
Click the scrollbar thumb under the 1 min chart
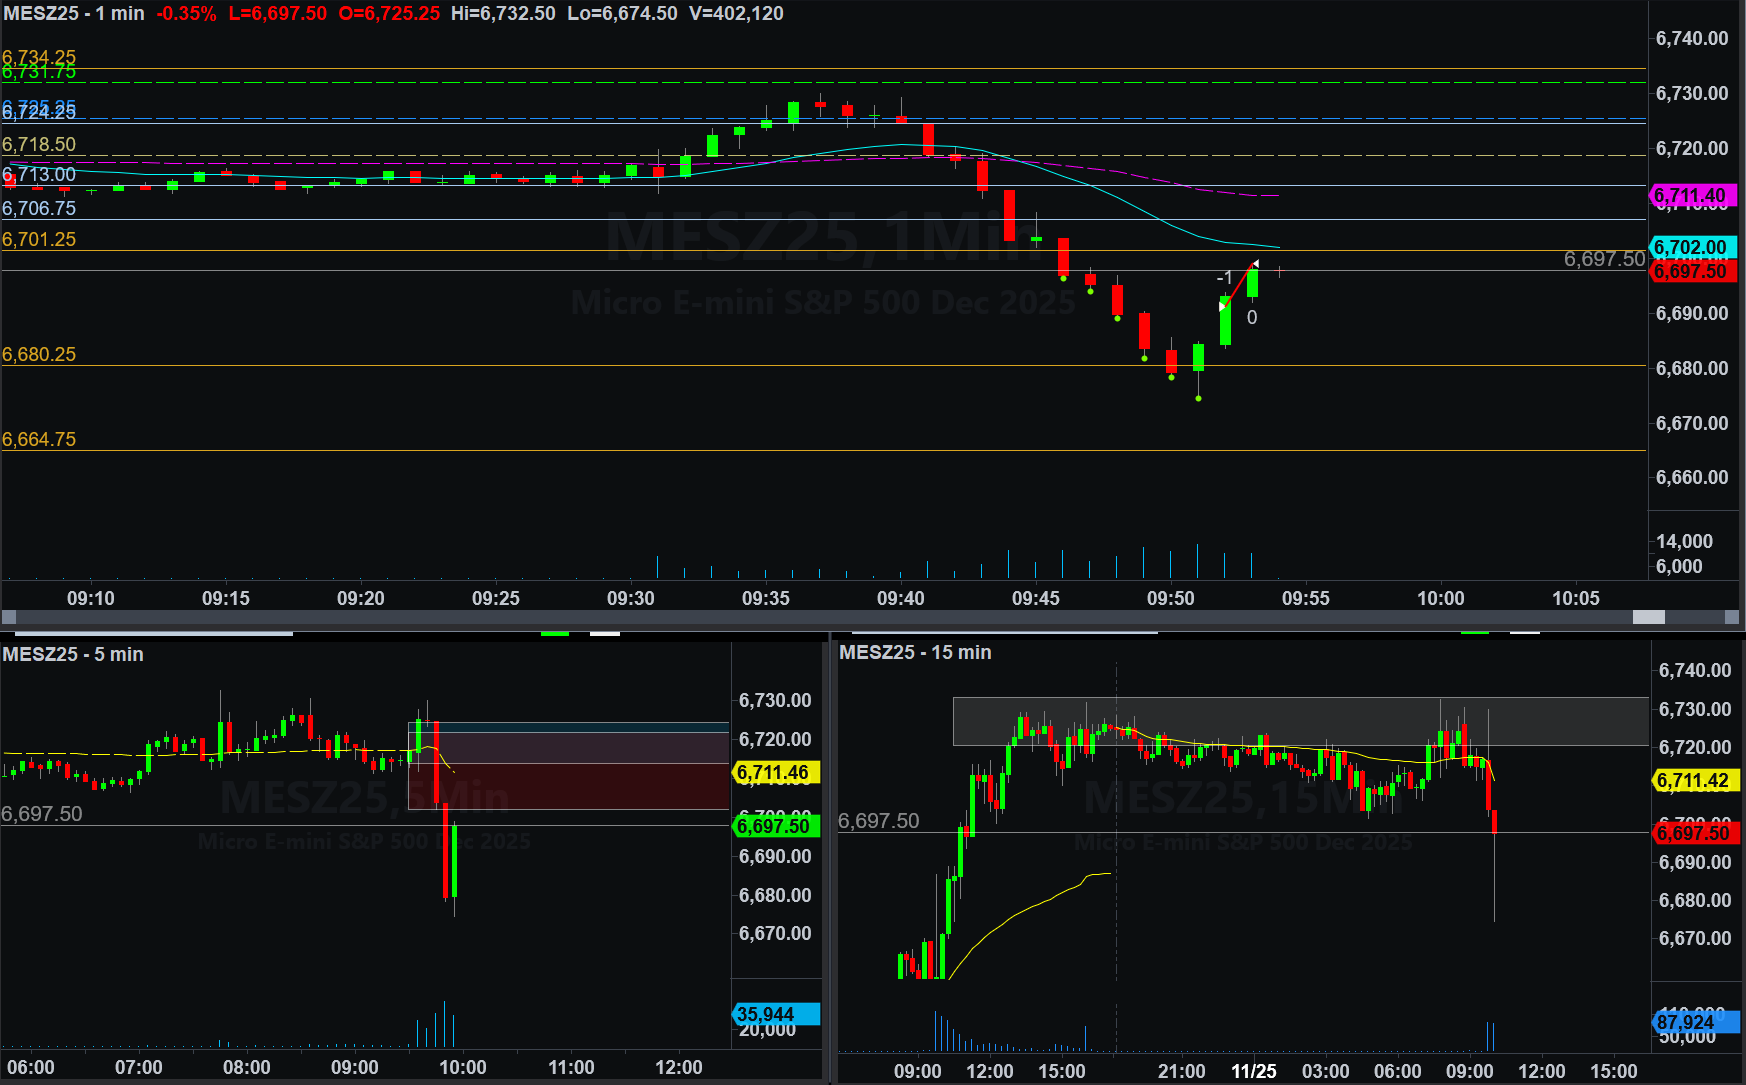tap(1648, 617)
